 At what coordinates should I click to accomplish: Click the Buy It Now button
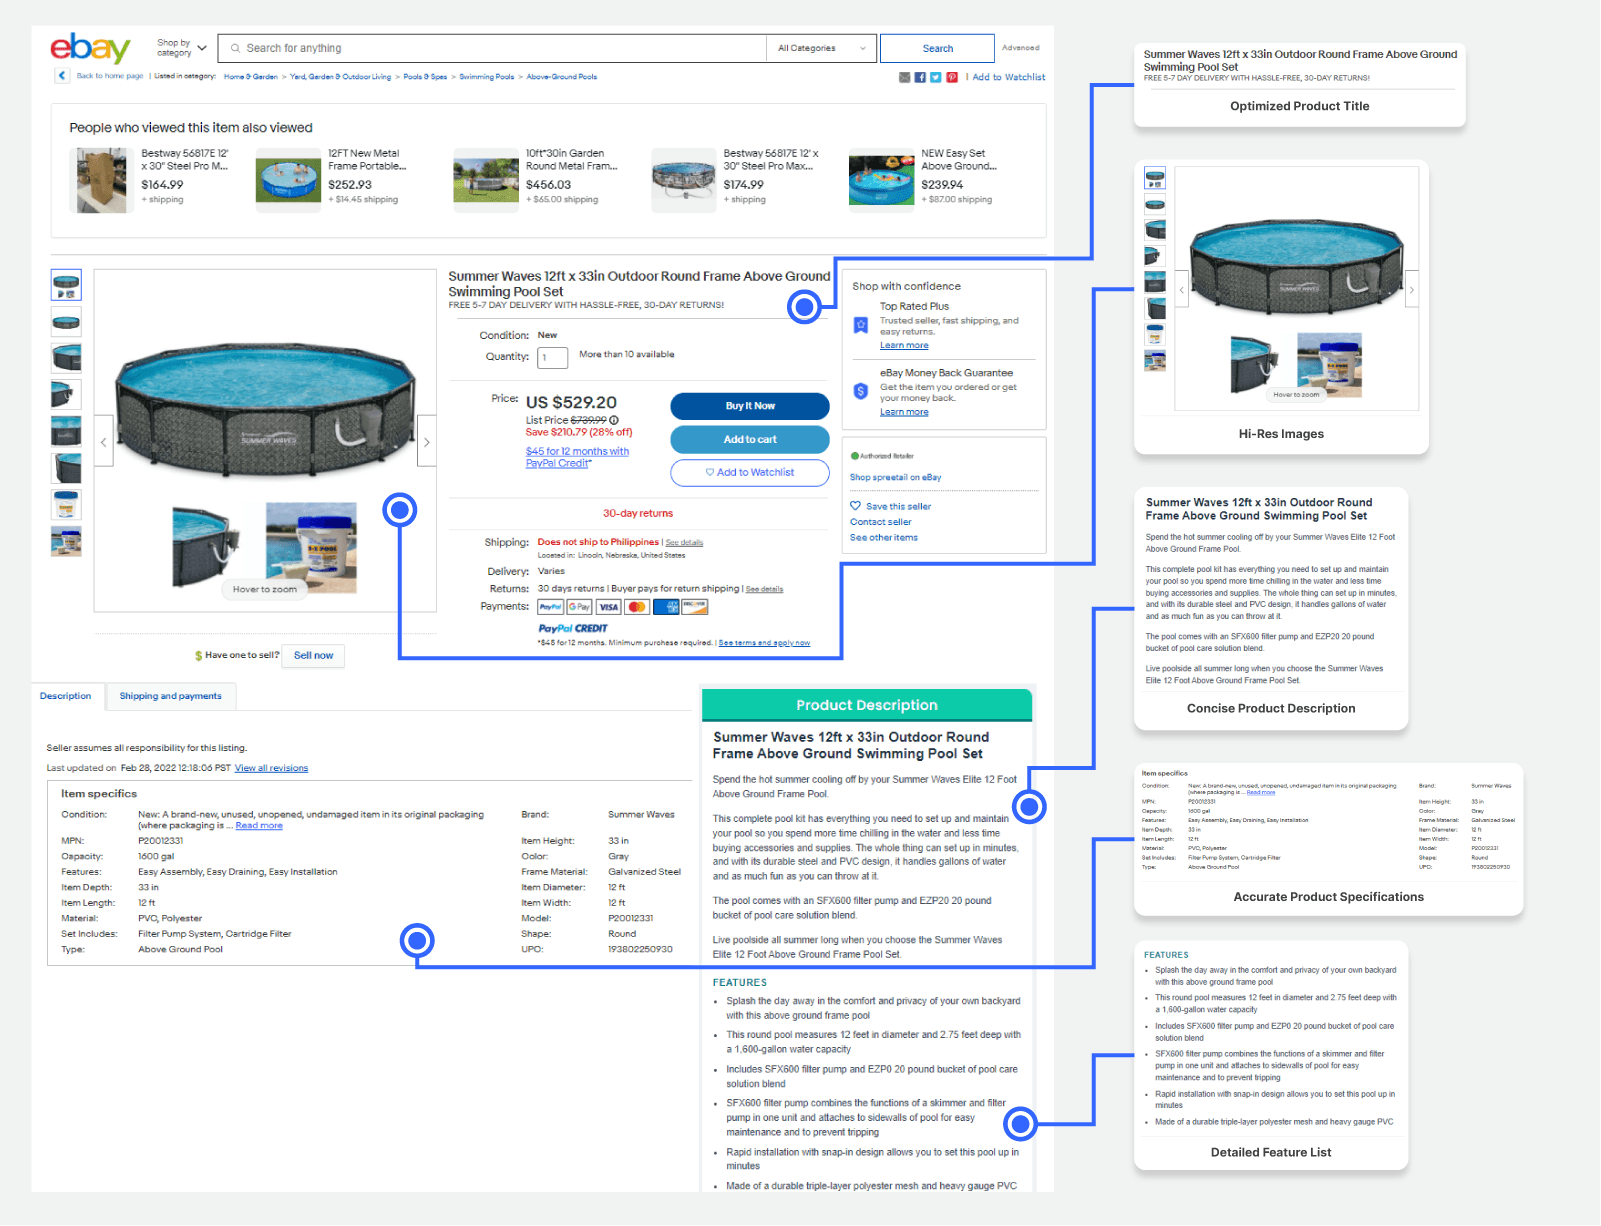click(750, 406)
